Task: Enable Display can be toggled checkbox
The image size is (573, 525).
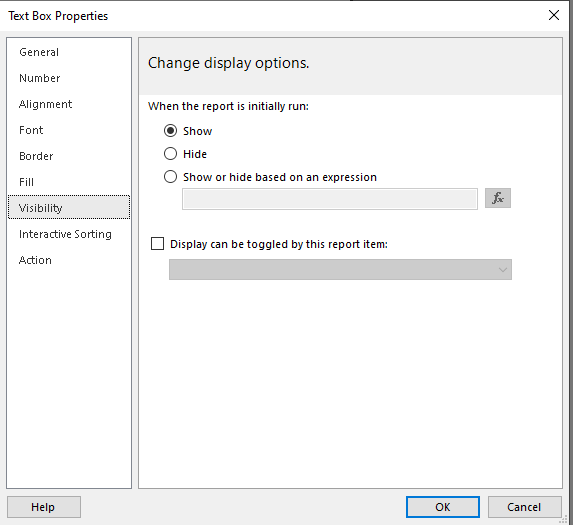Action: pos(158,244)
